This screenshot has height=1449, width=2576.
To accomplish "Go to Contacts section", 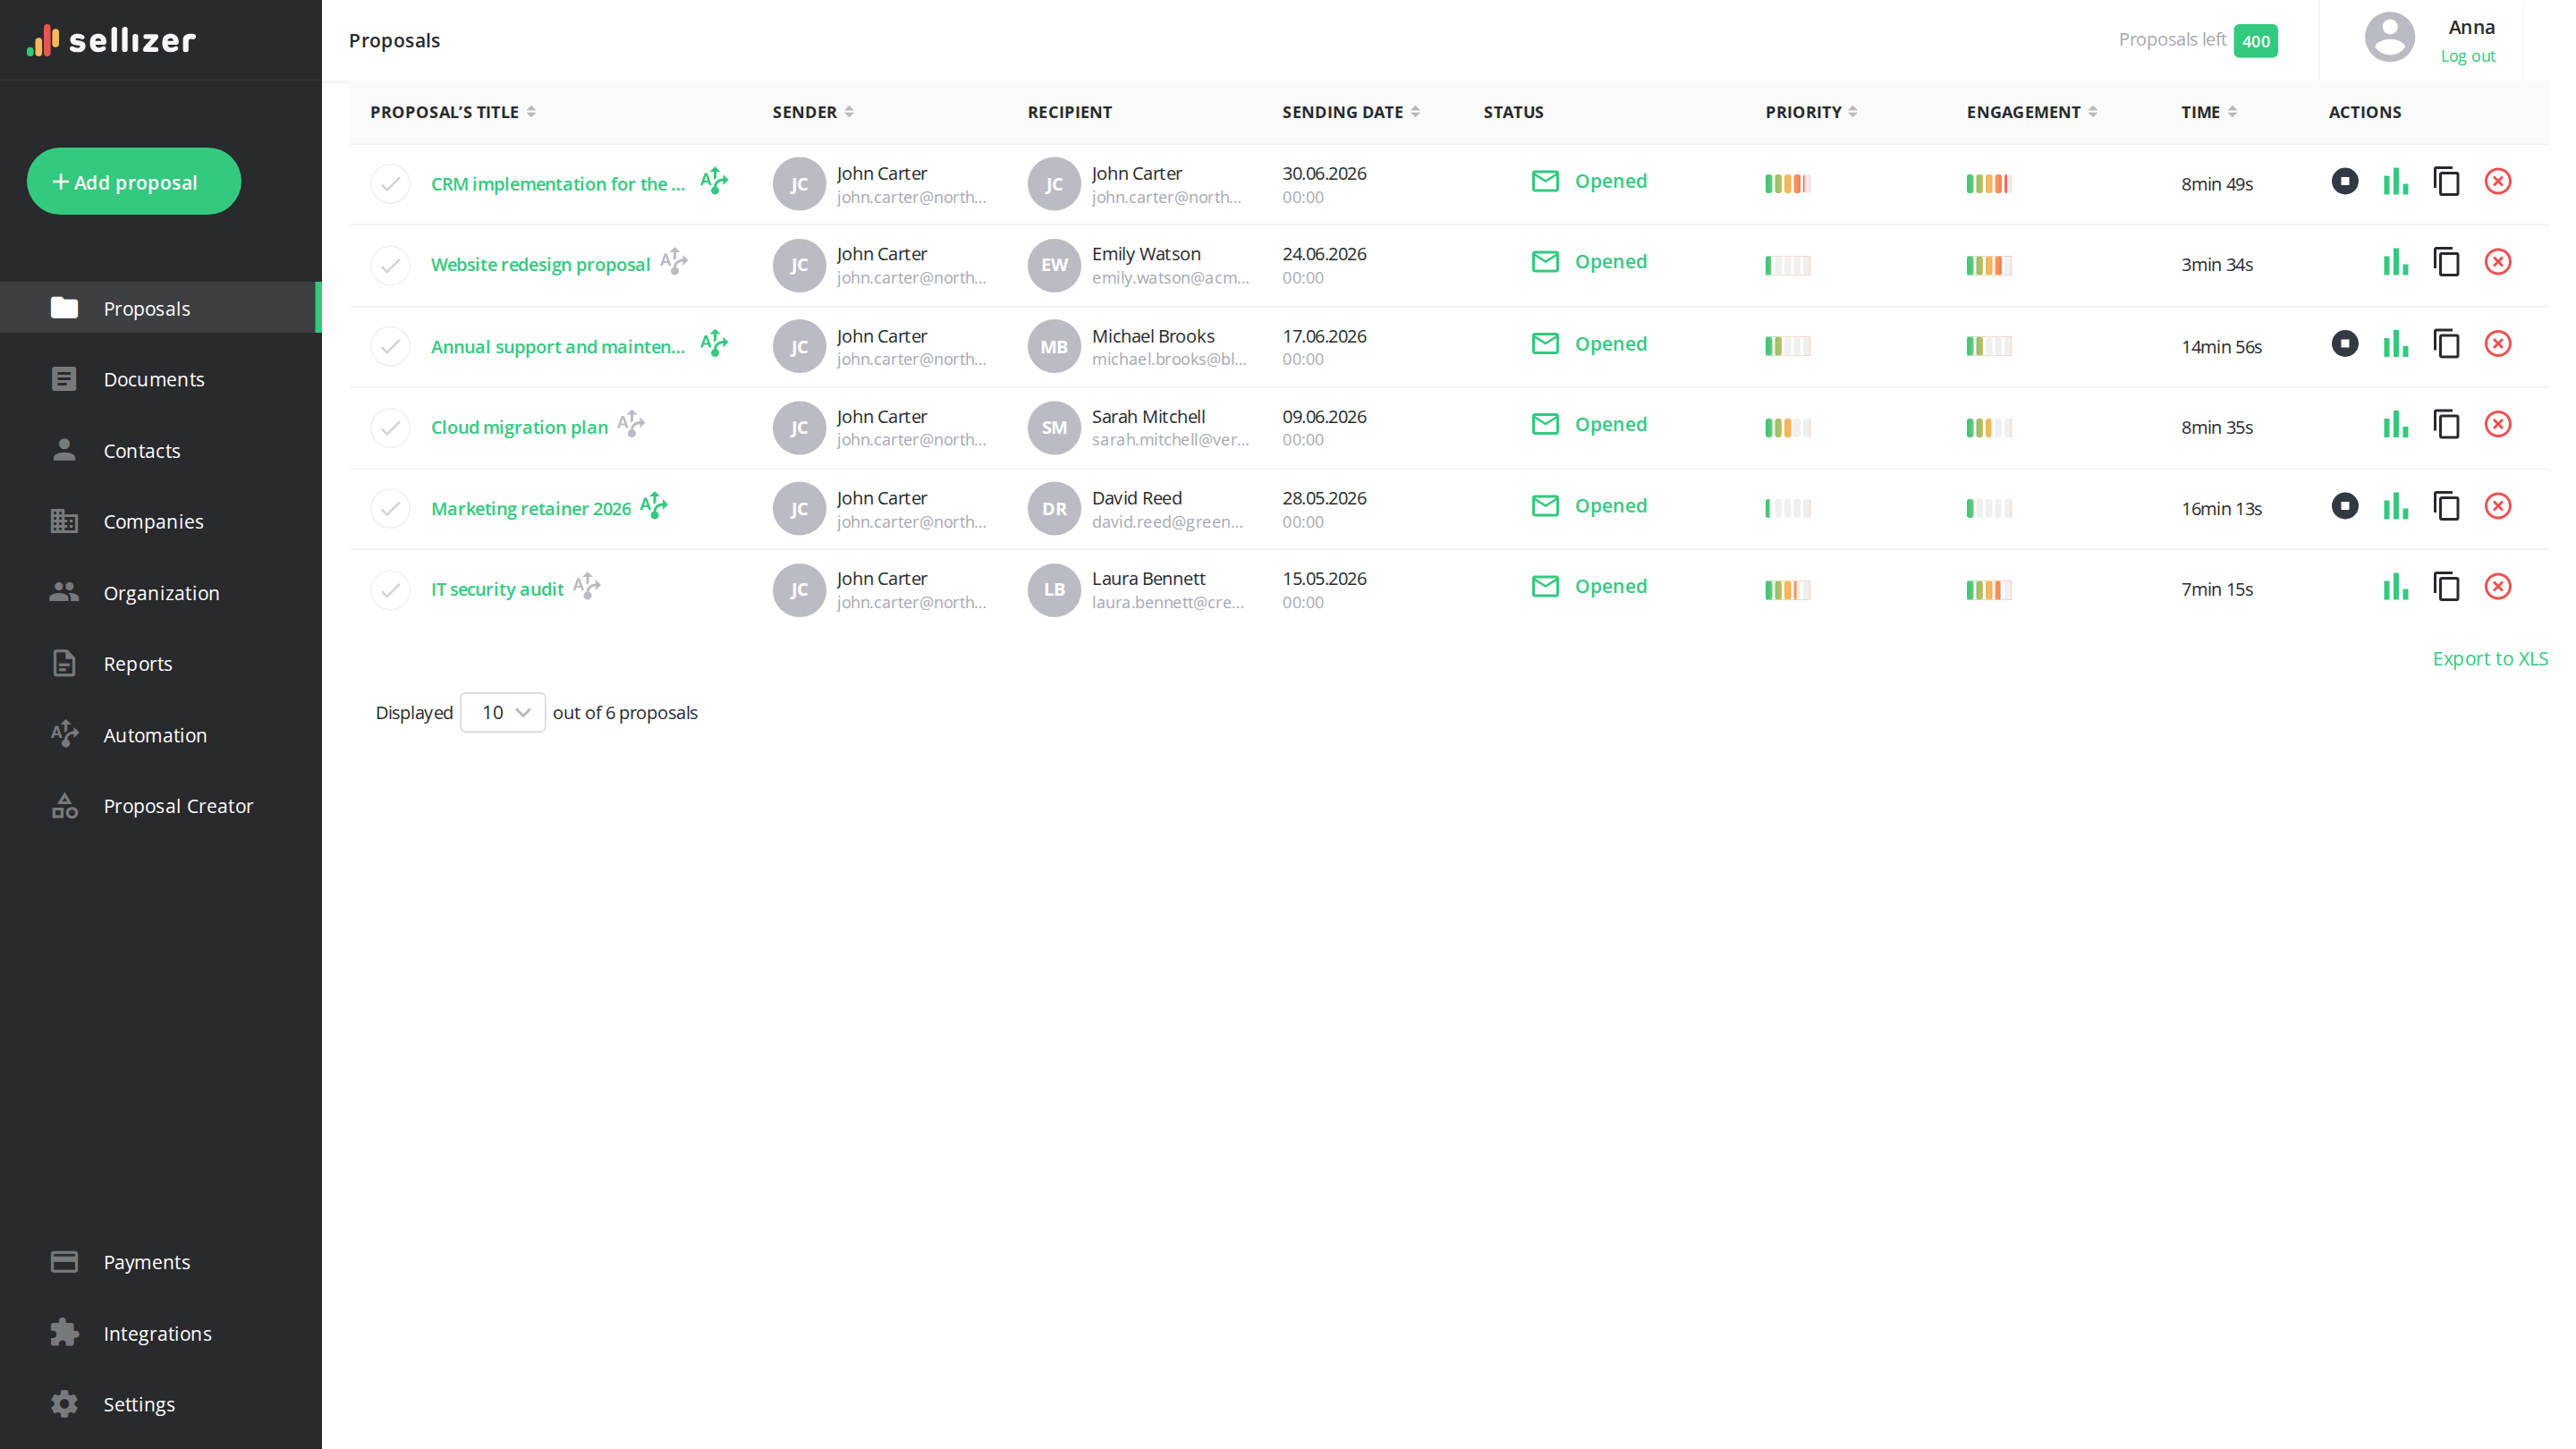I will 160,451.
